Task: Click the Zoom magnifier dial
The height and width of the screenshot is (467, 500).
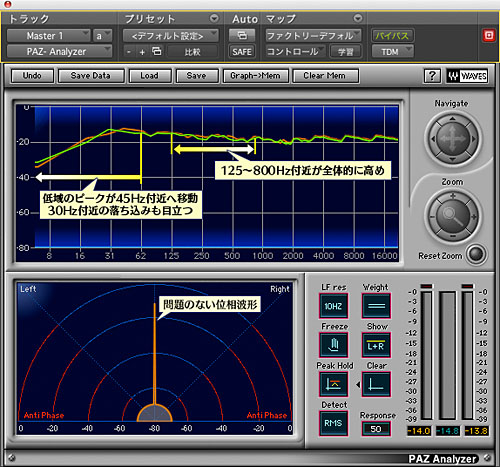Action: (452, 217)
